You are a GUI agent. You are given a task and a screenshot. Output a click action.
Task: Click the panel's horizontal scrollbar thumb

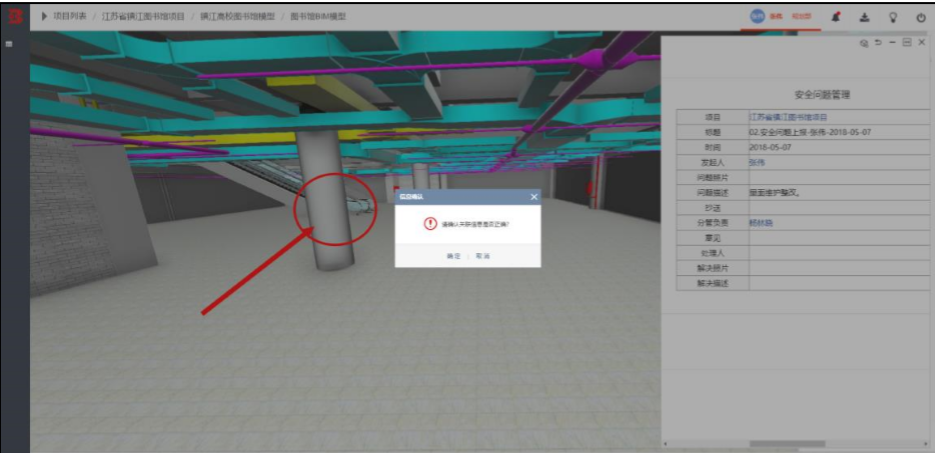(x=788, y=444)
